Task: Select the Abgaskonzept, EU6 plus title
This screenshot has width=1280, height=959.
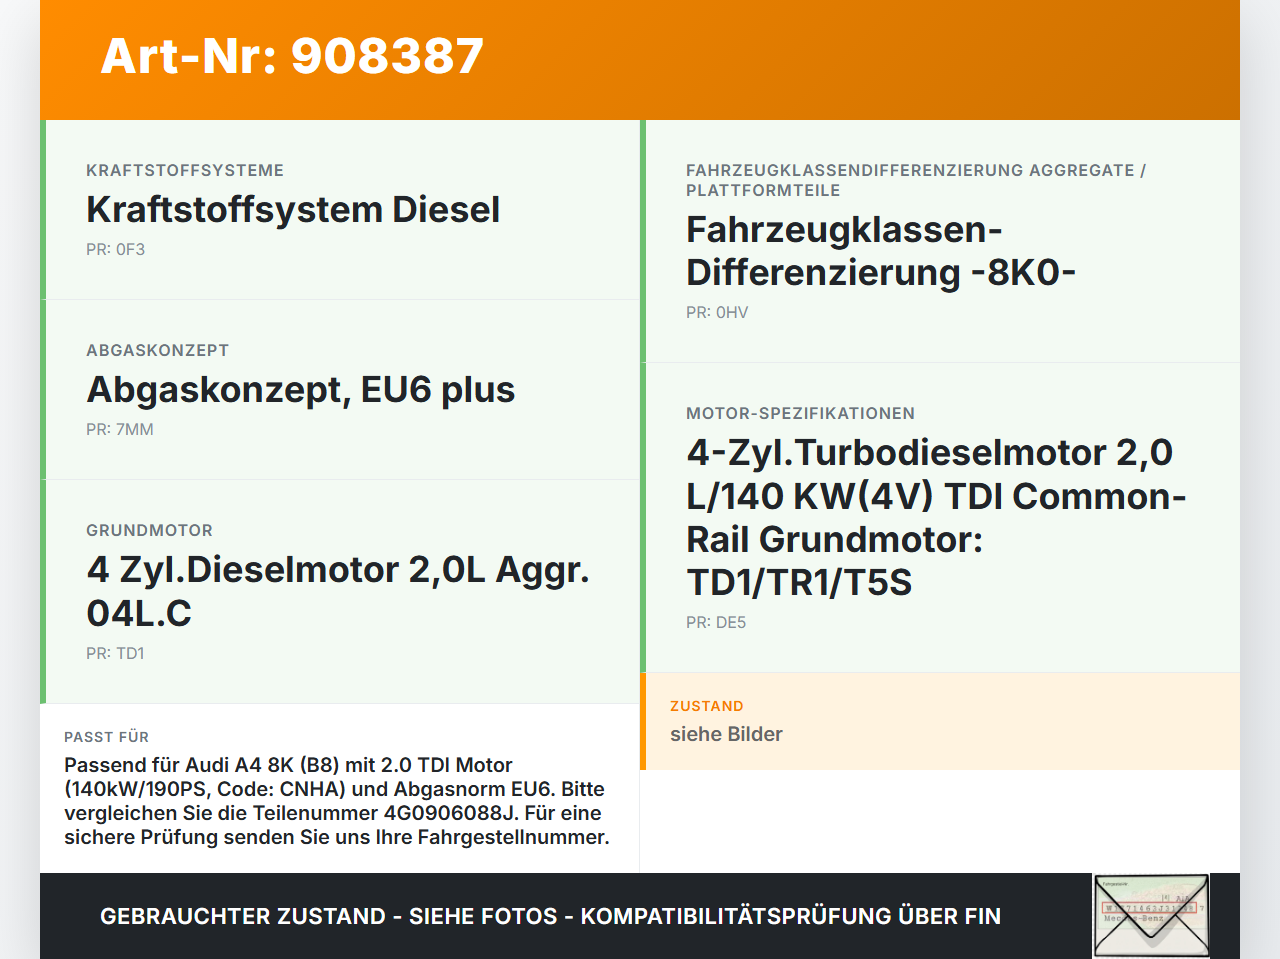Action: [301, 389]
